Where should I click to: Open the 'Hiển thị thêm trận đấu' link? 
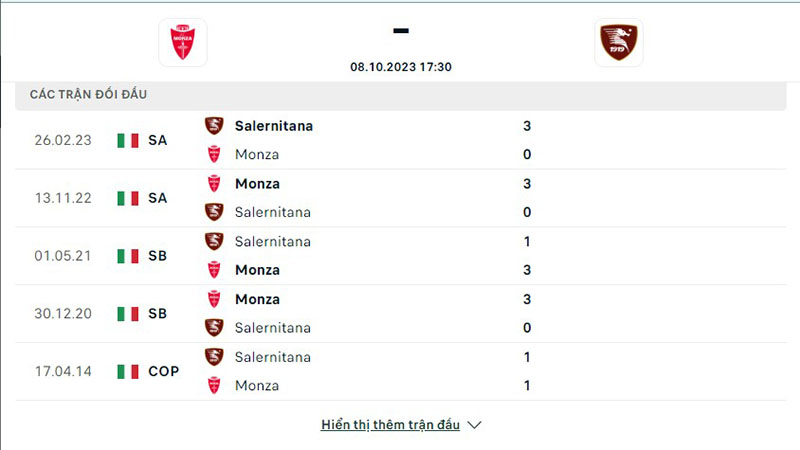click(390, 425)
